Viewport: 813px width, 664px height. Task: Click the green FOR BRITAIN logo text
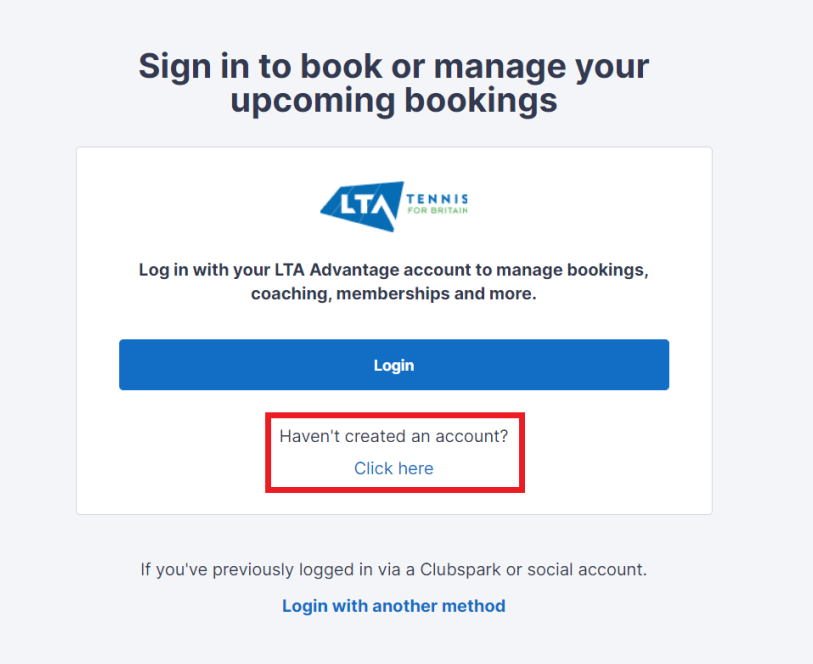click(438, 210)
